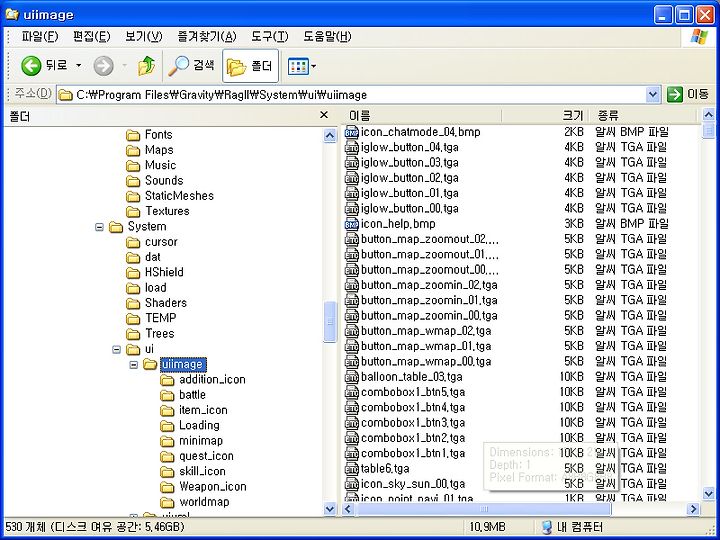Screen dimensions: 720x540
Task: Click folder tree vertical scrollbar thumb
Action: click(330, 321)
